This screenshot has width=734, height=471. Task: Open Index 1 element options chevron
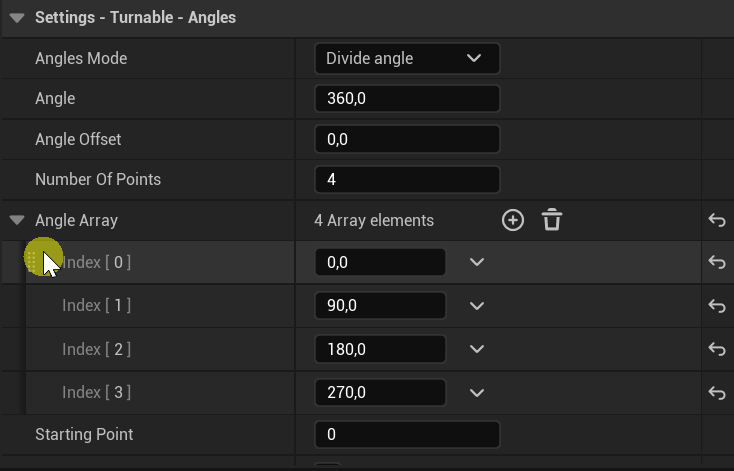(477, 306)
